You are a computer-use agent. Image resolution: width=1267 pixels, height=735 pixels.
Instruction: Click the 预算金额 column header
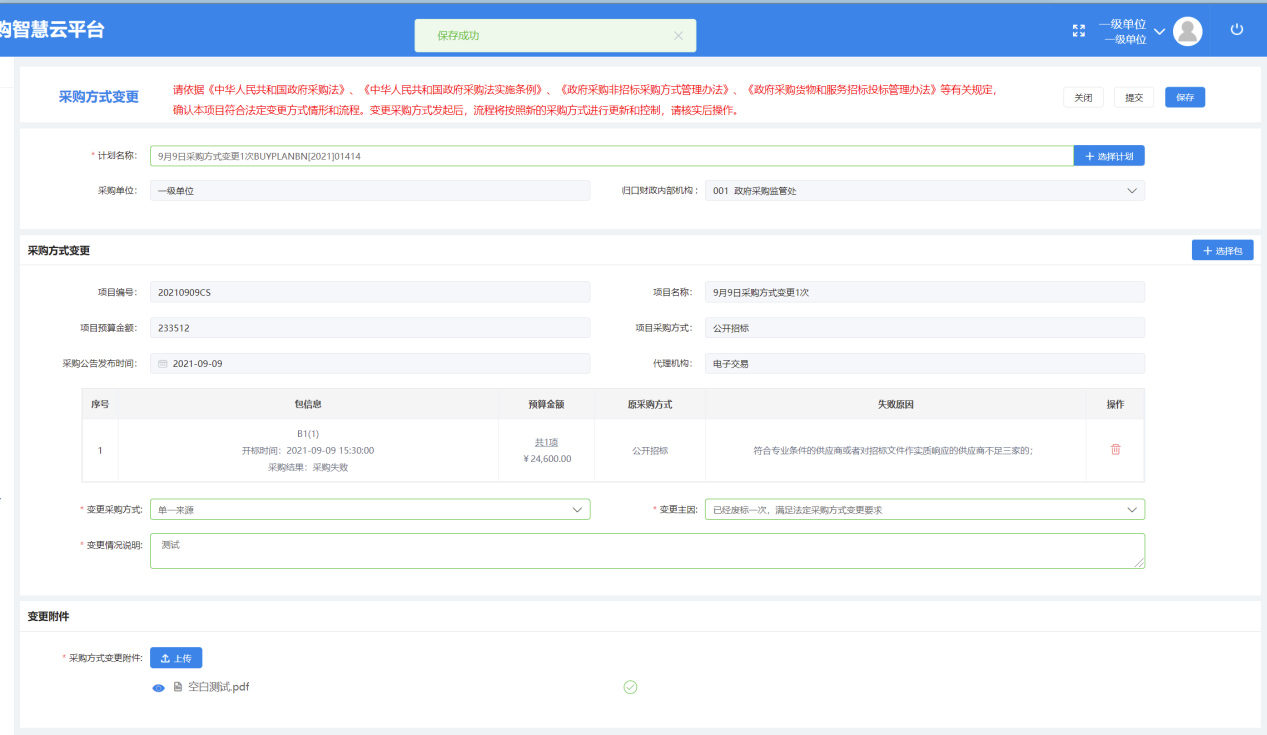tap(546, 404)
